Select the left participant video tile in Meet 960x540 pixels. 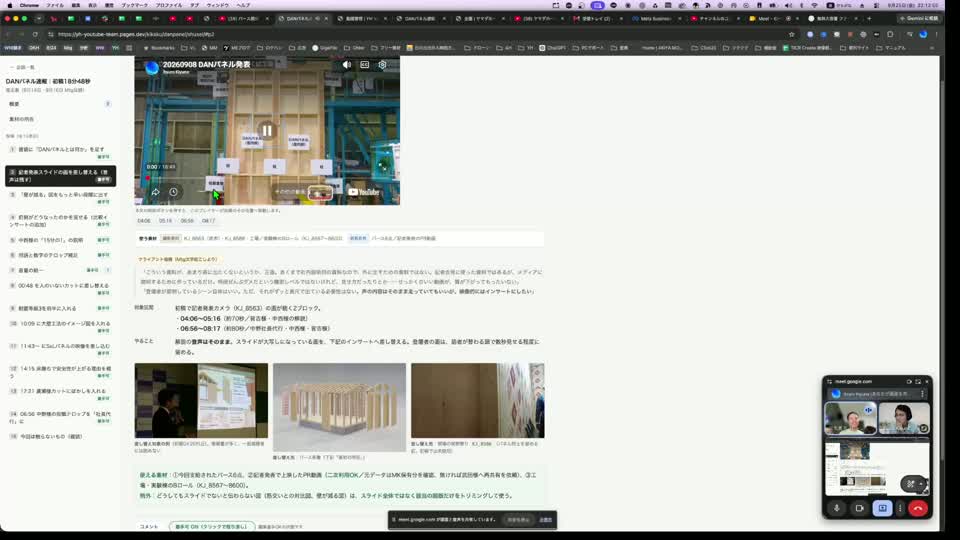coord(850,418)
